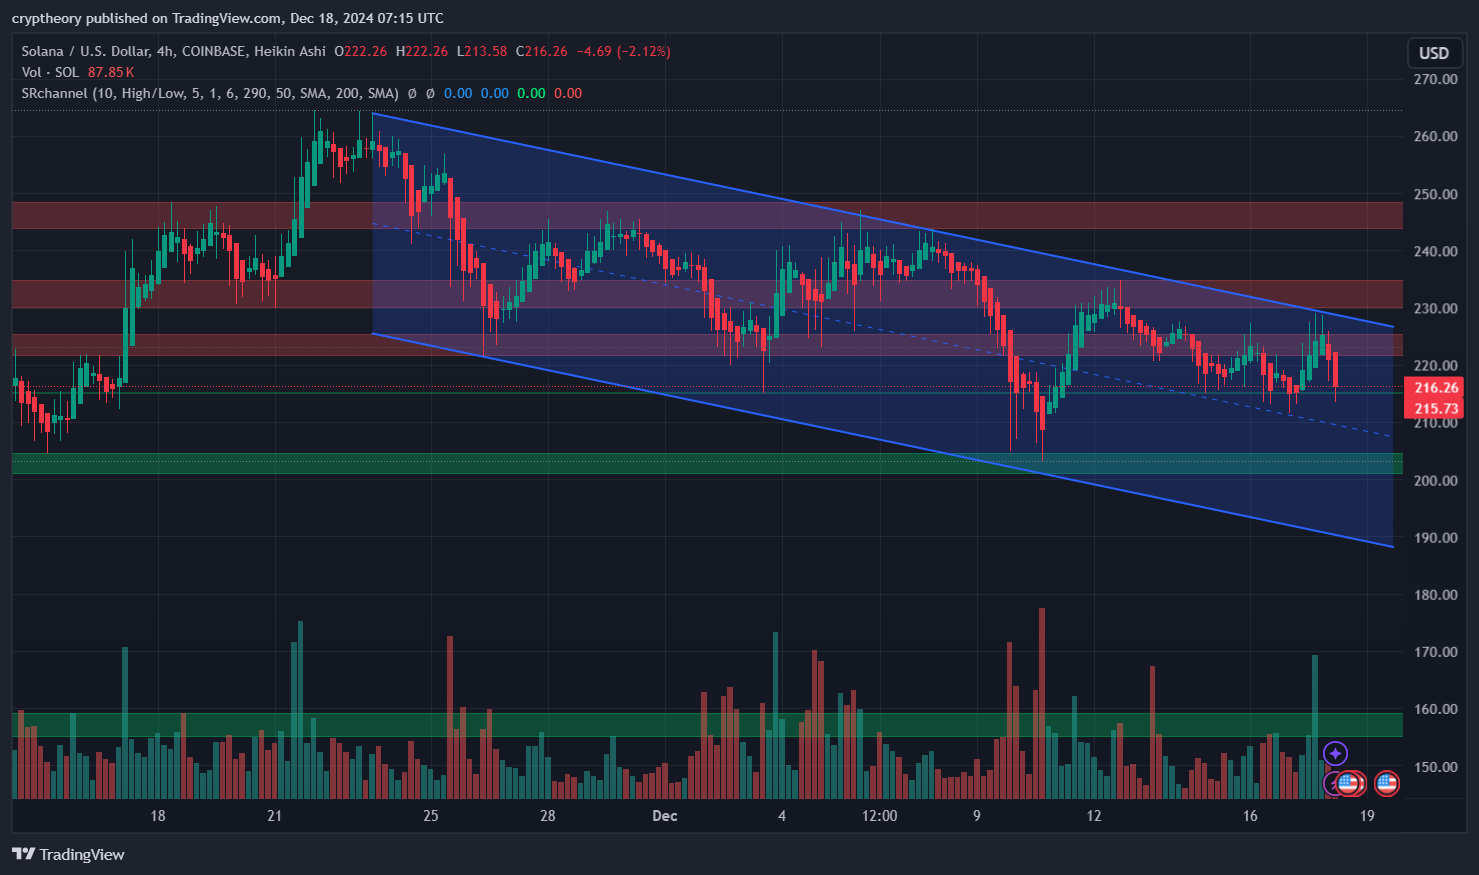
Task: Click the 260.00 price axis label
Action: point(1435,136)
